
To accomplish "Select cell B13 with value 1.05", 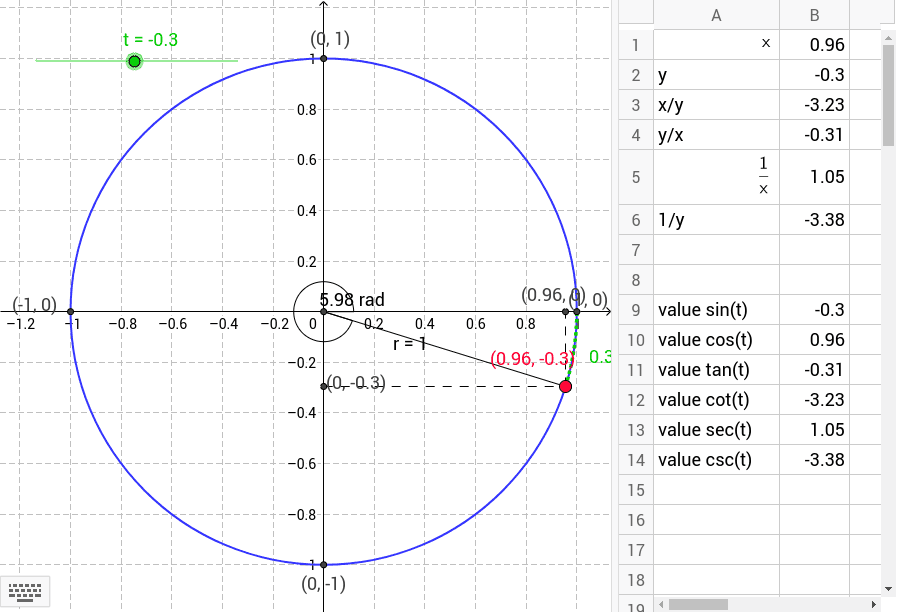I will coord(814,430).
